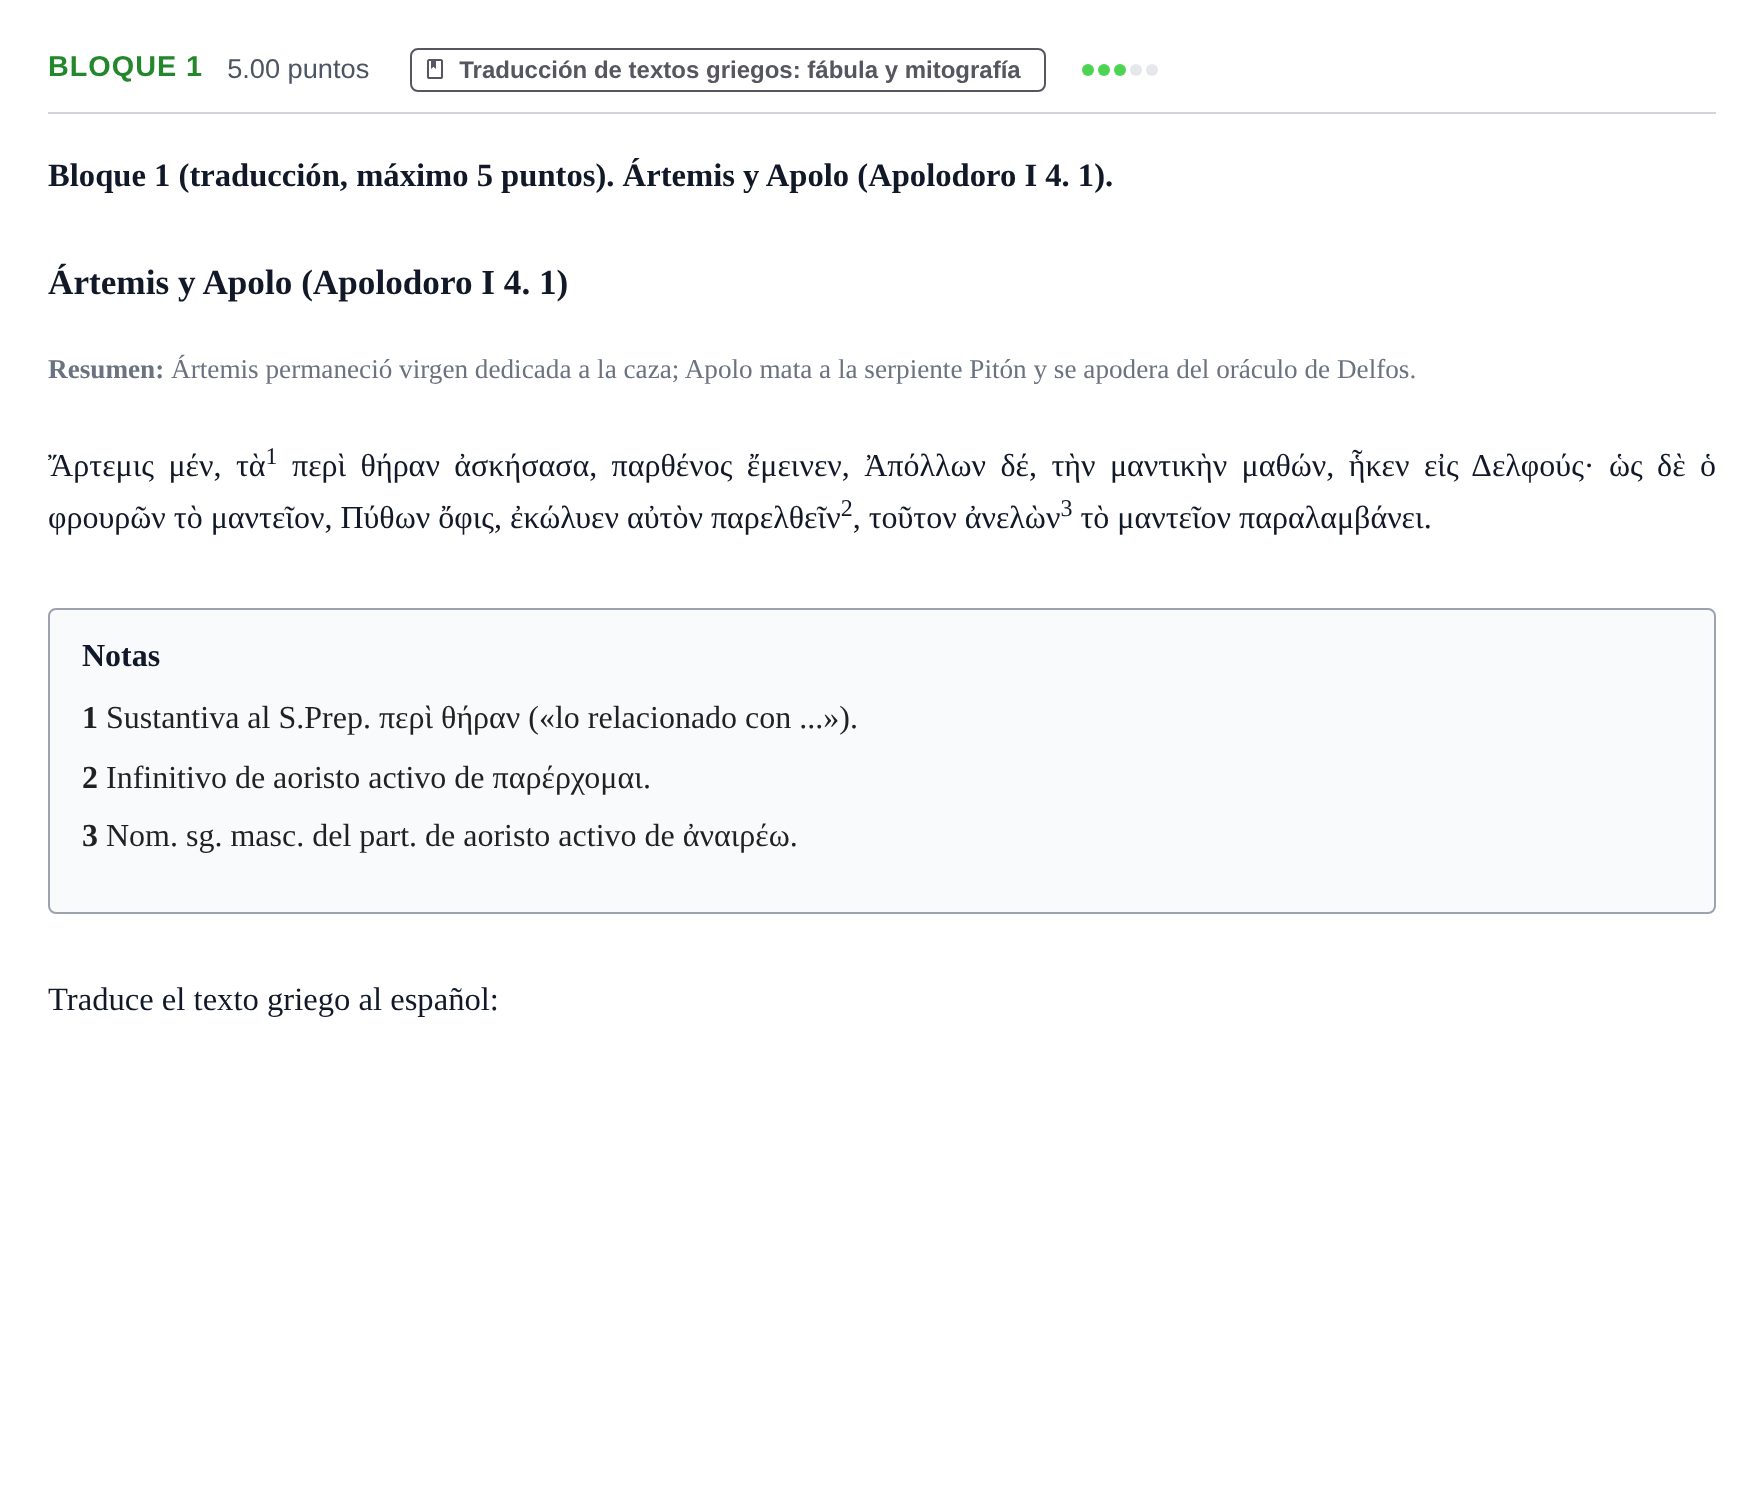1764x1490 pixels.
Task: Click footnote superscript 3 after 'ἀνελὼν'
Action: click(x=1066, y=510)
